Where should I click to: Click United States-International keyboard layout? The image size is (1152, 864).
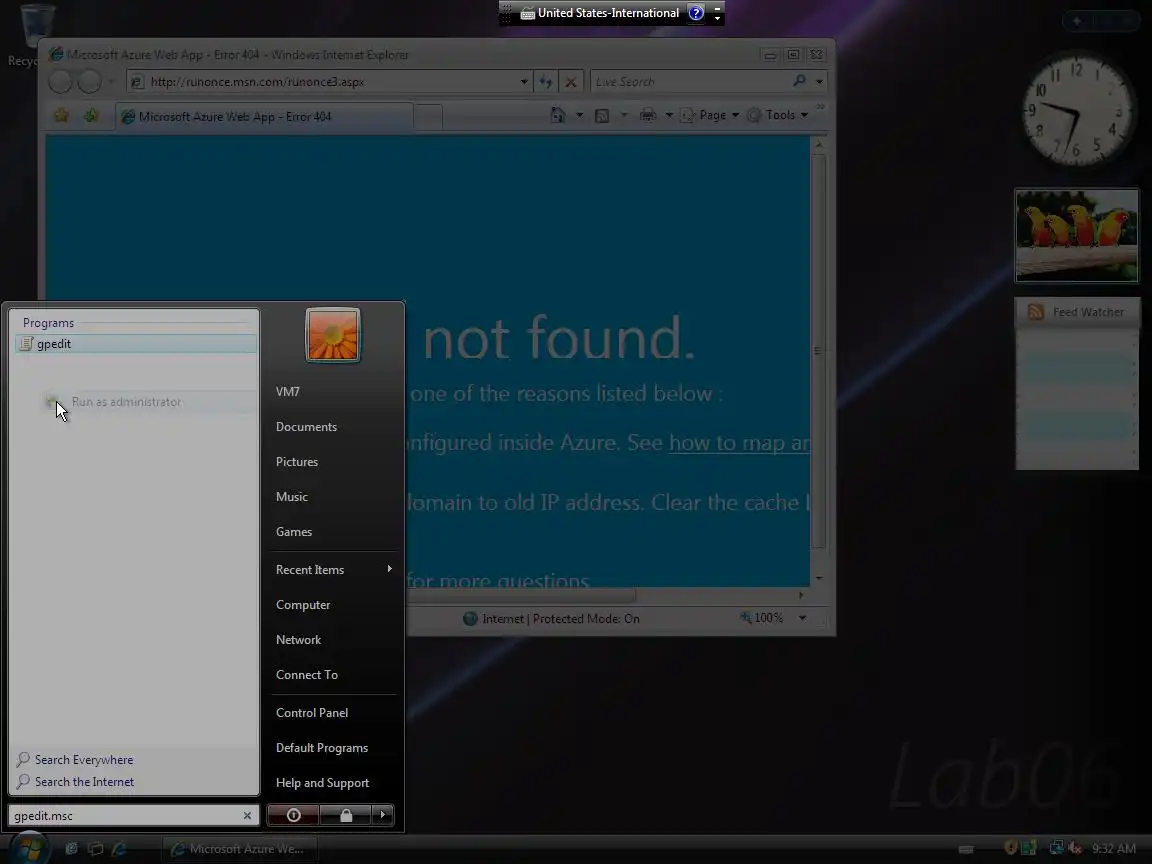[600, 12]
